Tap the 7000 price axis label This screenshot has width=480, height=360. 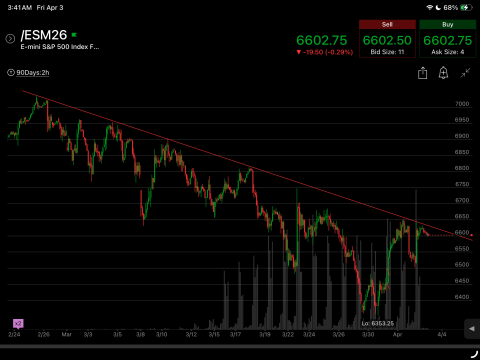[x=462, y=104]
